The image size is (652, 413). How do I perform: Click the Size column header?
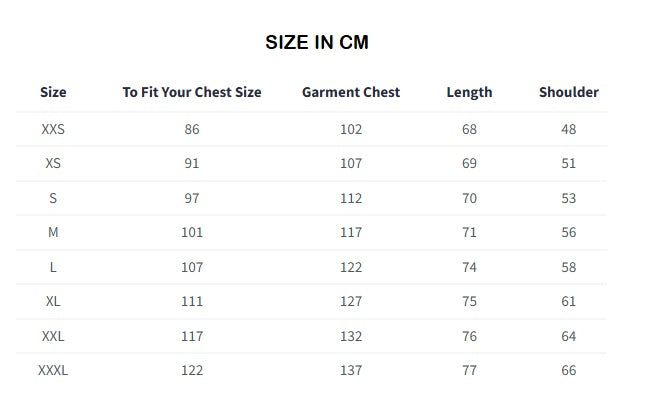[53, 92]
